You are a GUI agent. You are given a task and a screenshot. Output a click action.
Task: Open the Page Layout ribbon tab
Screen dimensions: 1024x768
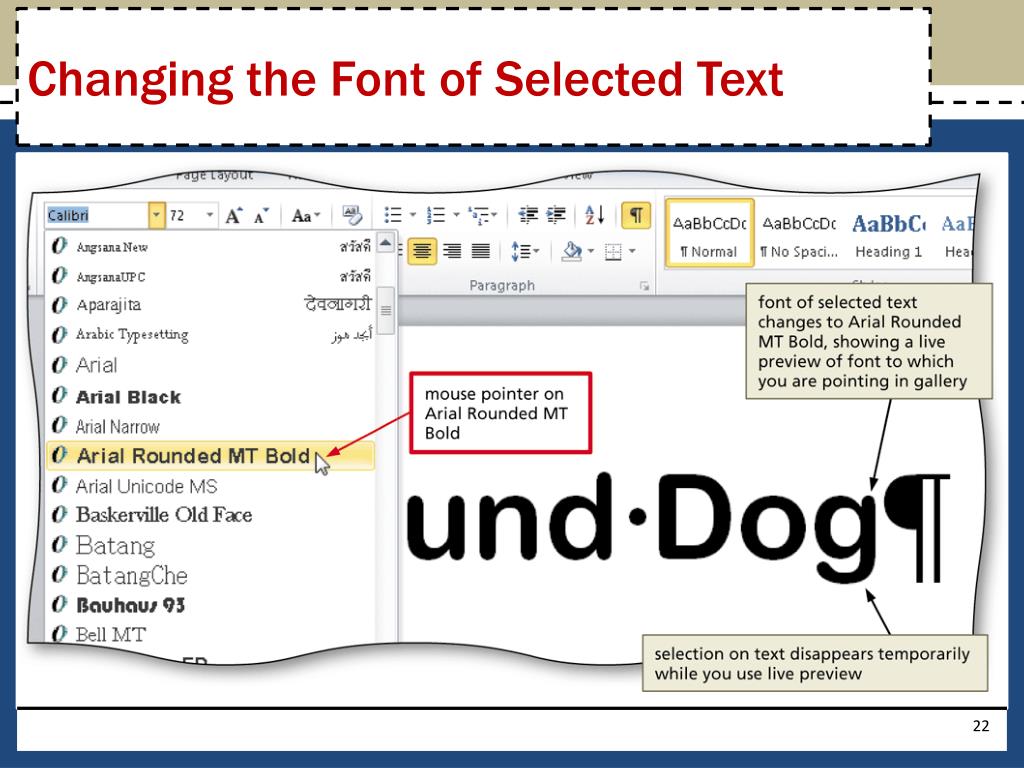[214, 175]
